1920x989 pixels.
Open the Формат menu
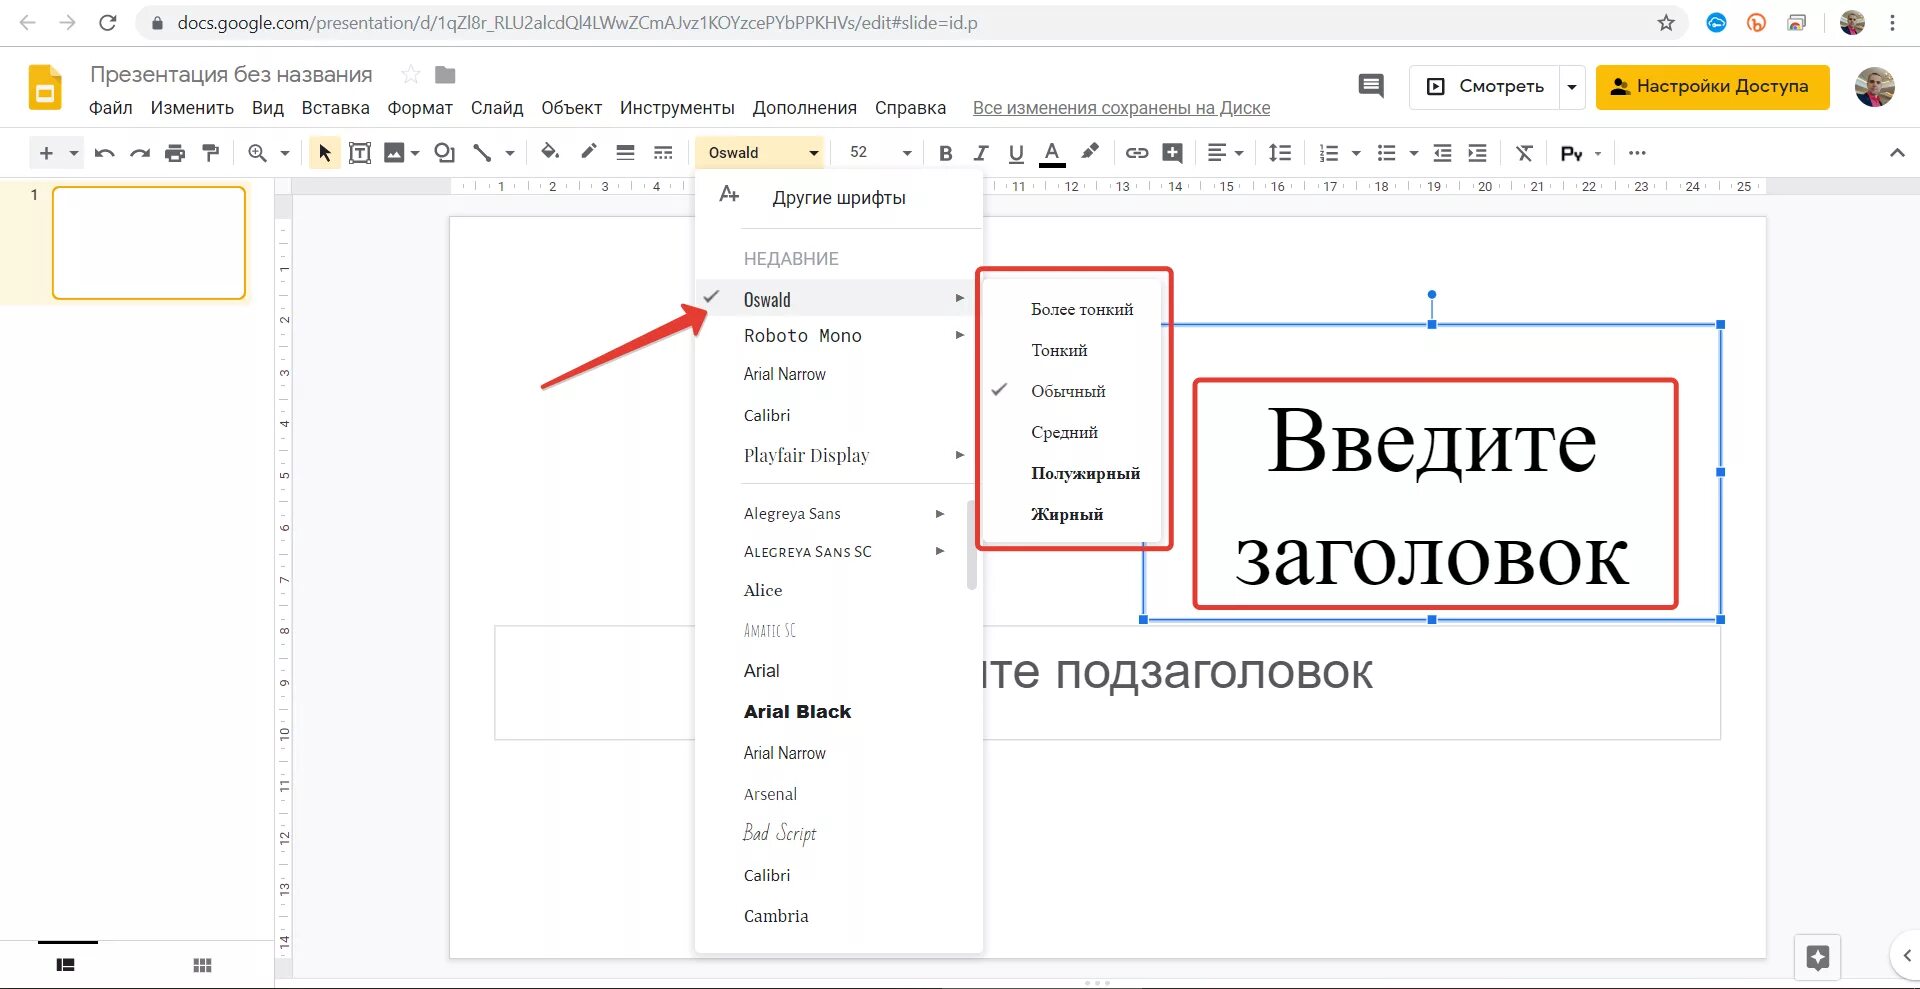click(x=420, y=108)
